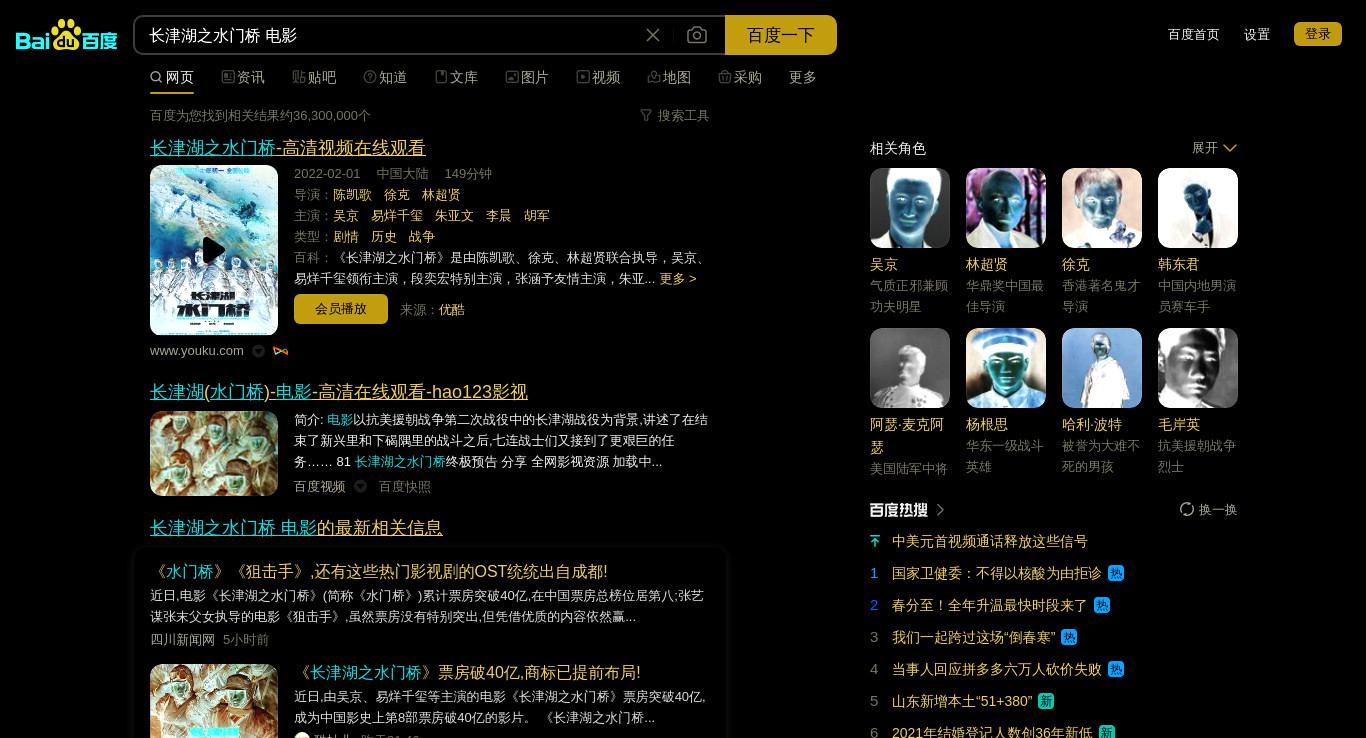Viewport: 1366px width, 738px height.
Task: Open actor link 朱亚文
Action: pos(454,216)
